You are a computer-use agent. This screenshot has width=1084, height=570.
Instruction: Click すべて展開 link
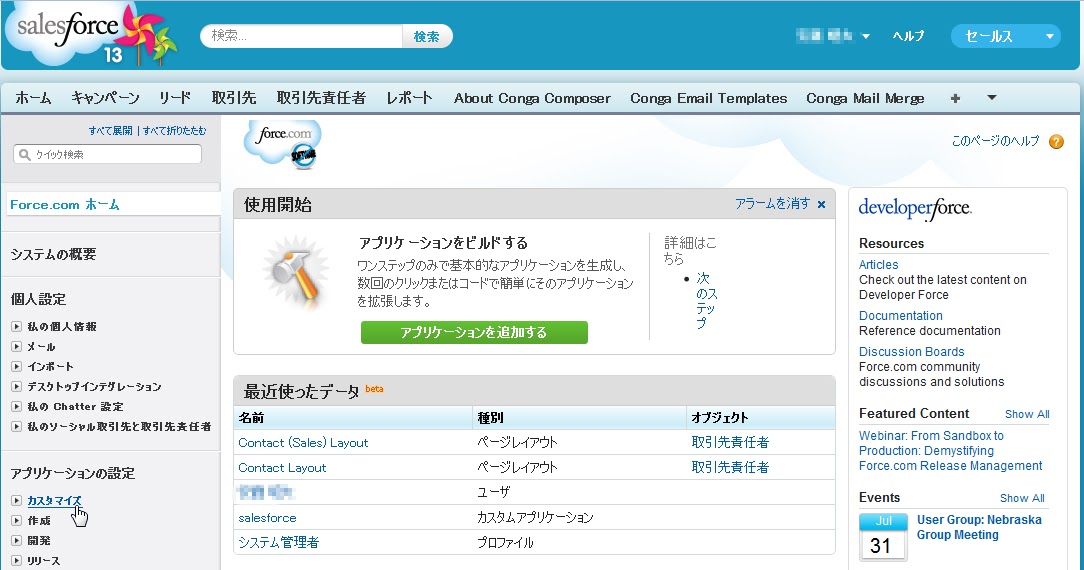[x=110, y=131]
